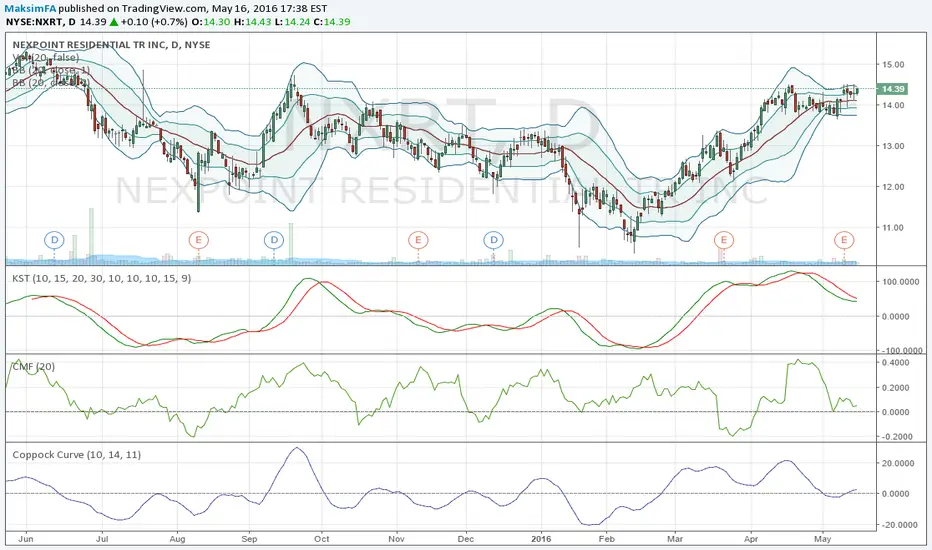Click the 2016 year label on time axis
932x550 pixels.
coord(541,539)
